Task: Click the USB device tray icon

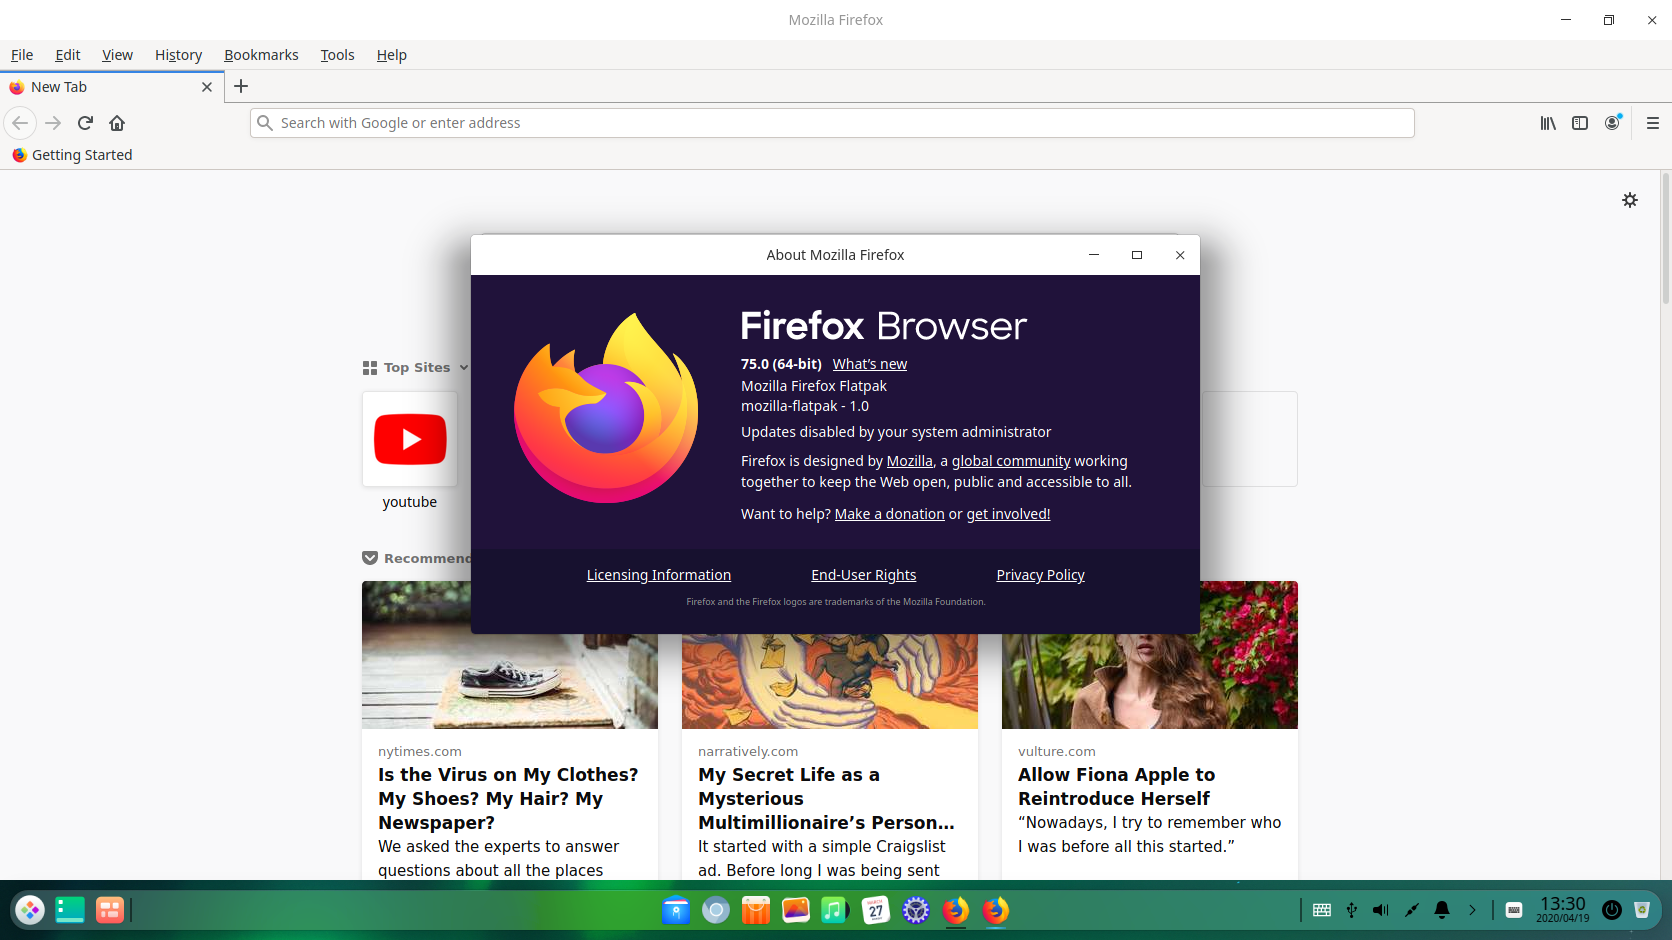Action: (1352, 910)
